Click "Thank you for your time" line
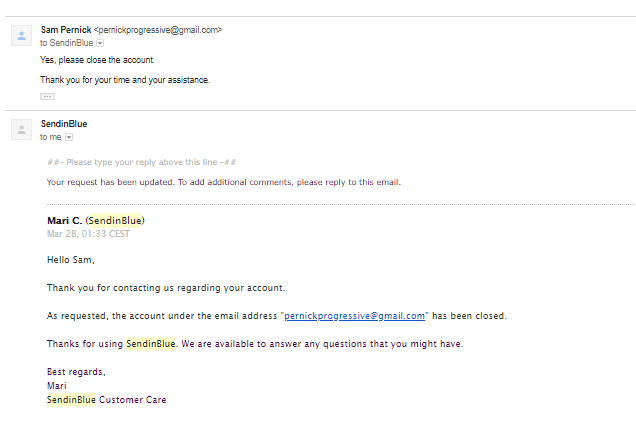636x425 pixels. [x=125, y=80]
